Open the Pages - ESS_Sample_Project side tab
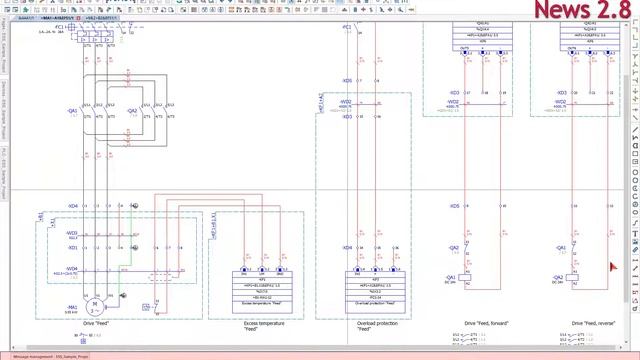Image resolution: width=640 pixels, height=360 pixels. 4,47
